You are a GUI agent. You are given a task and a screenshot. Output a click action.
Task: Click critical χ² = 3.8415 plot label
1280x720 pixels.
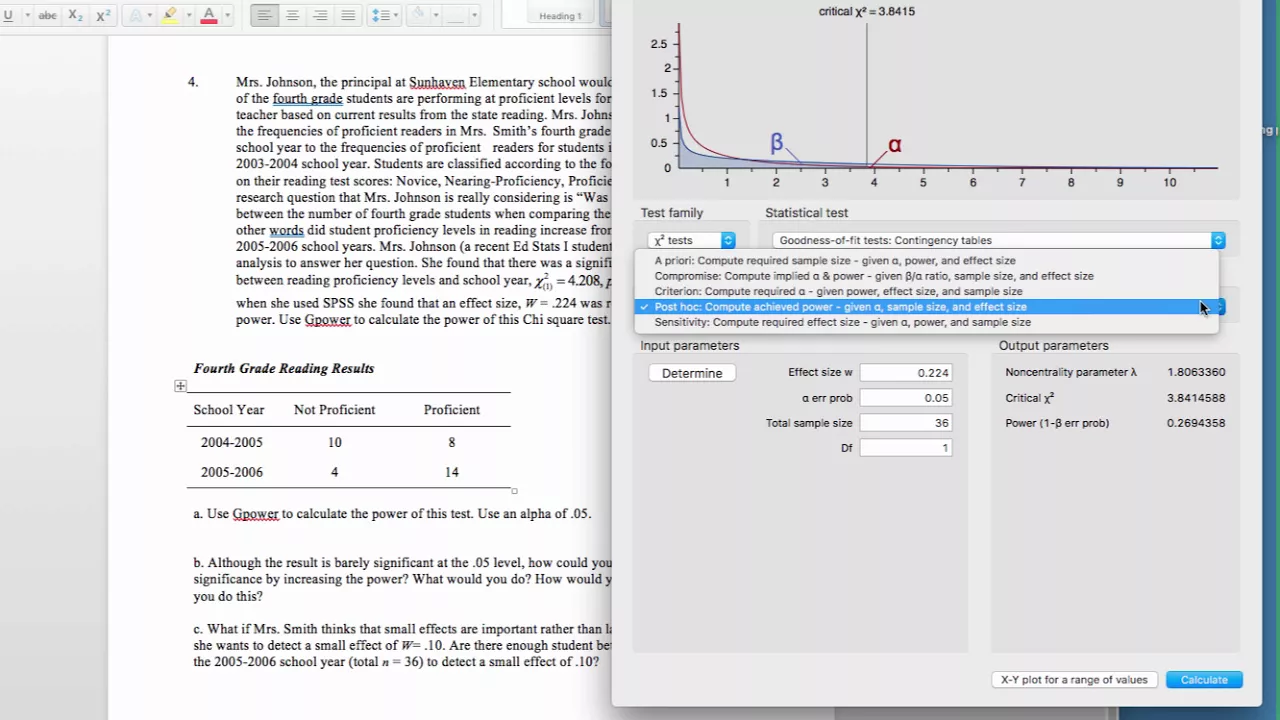point(866,11)
